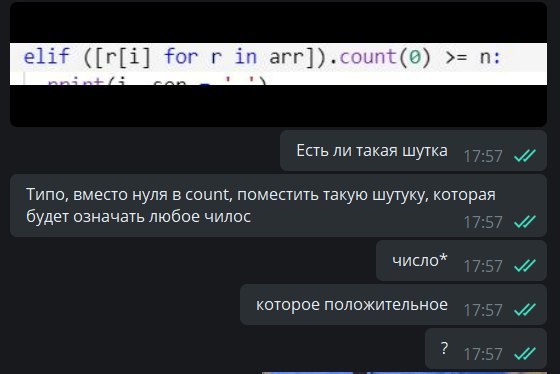560x374 pixels.
Task: Click 17:57 timestamp of 'которое положительное'
Action: [483, 310]
